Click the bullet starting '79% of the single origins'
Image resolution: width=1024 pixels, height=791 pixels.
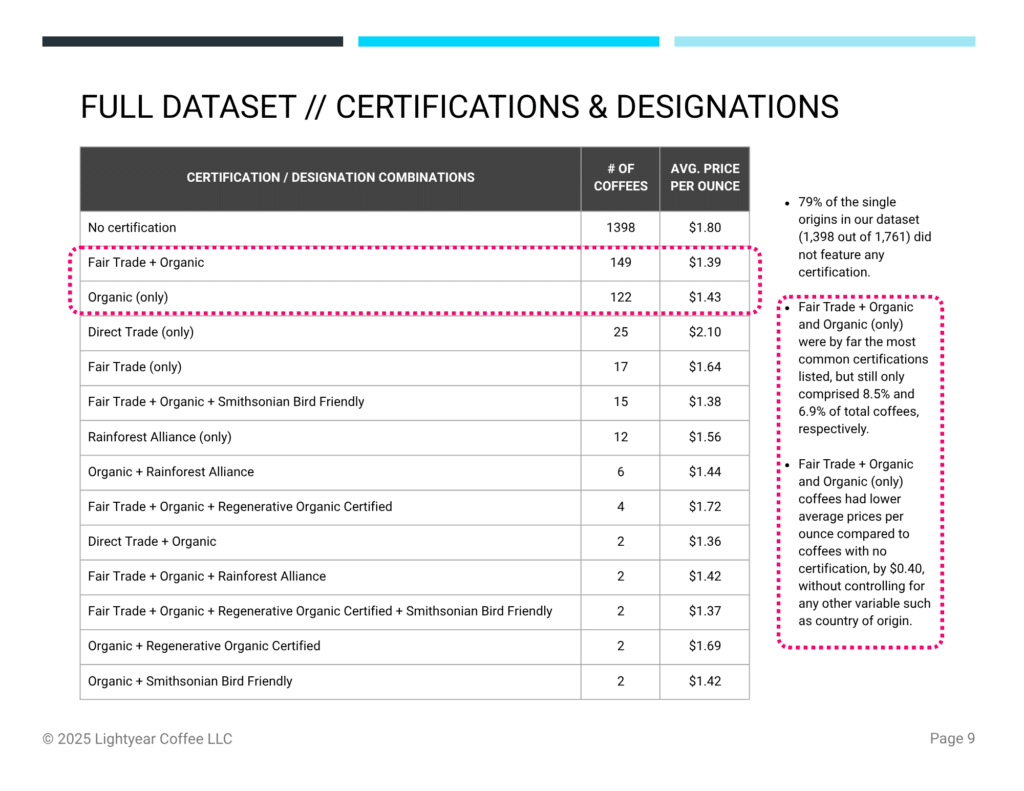(863, 237)
